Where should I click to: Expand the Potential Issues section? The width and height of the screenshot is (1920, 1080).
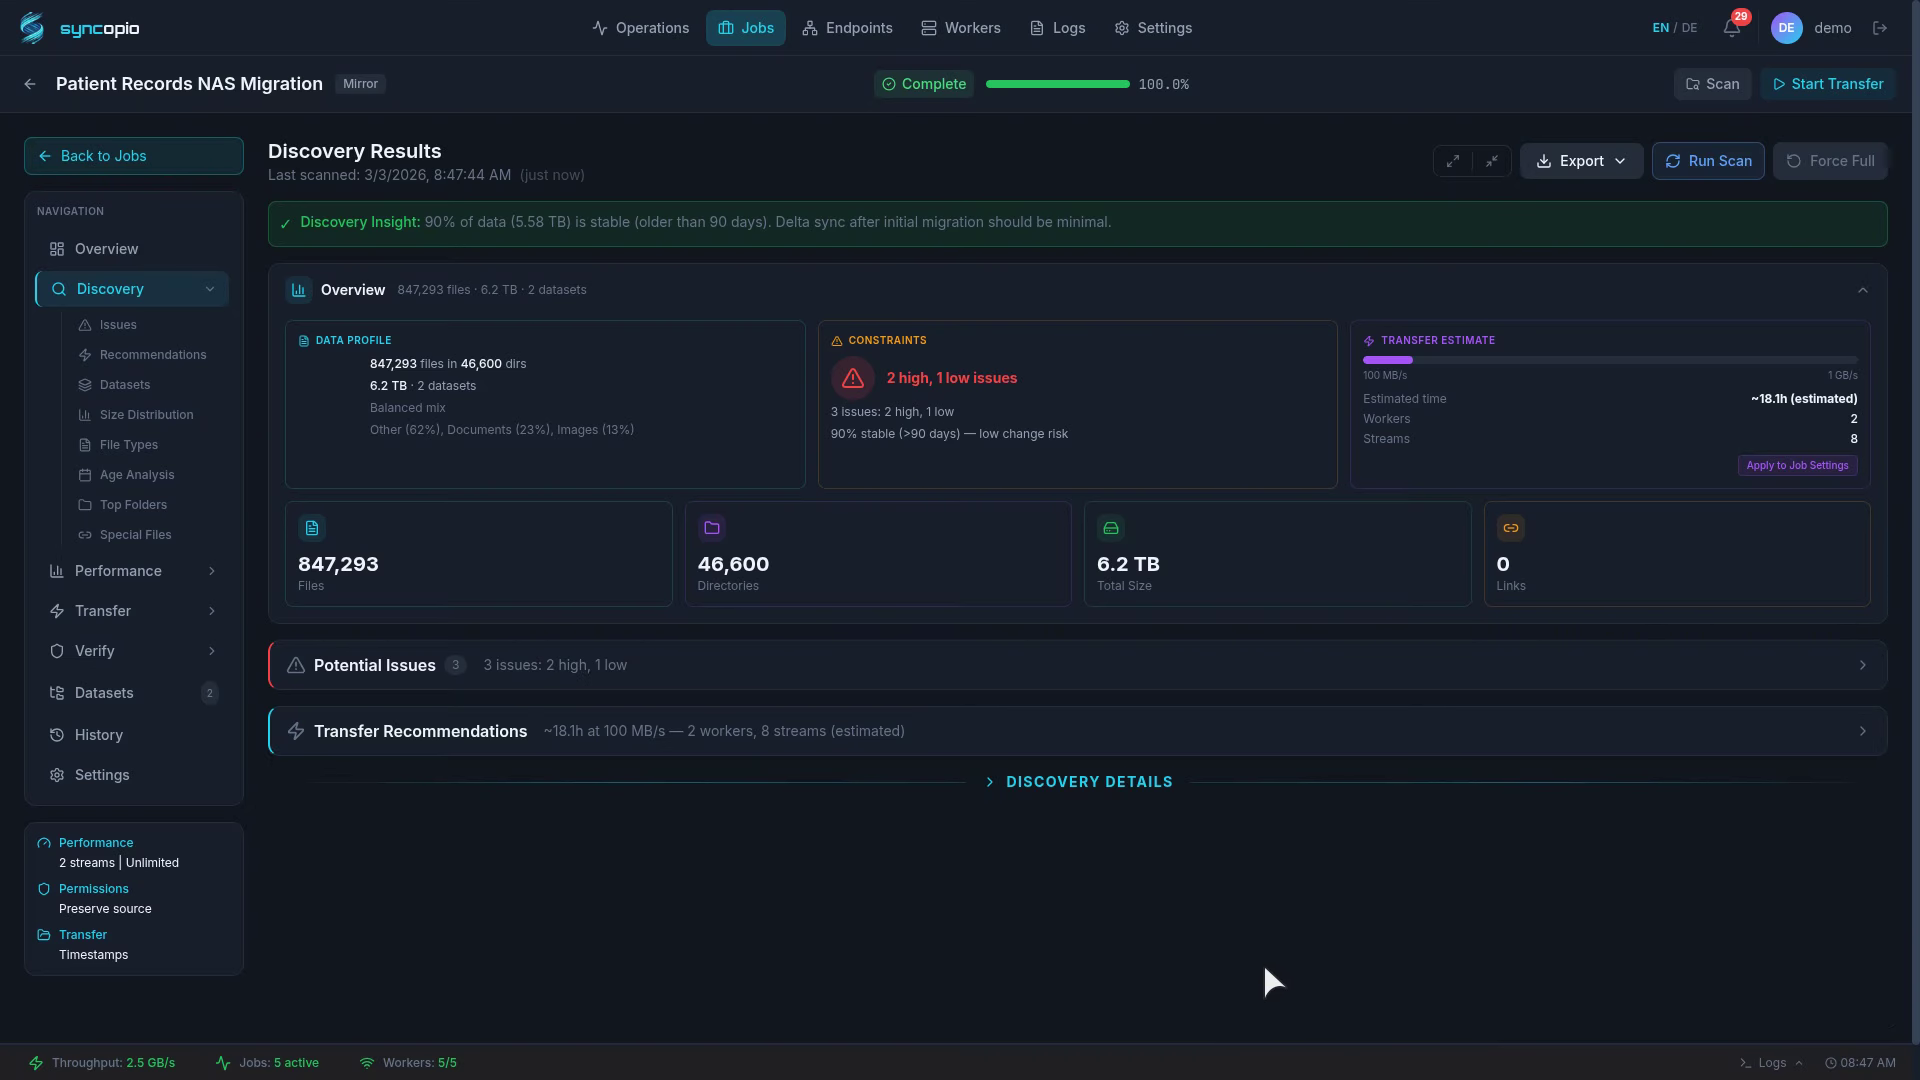1077,665
